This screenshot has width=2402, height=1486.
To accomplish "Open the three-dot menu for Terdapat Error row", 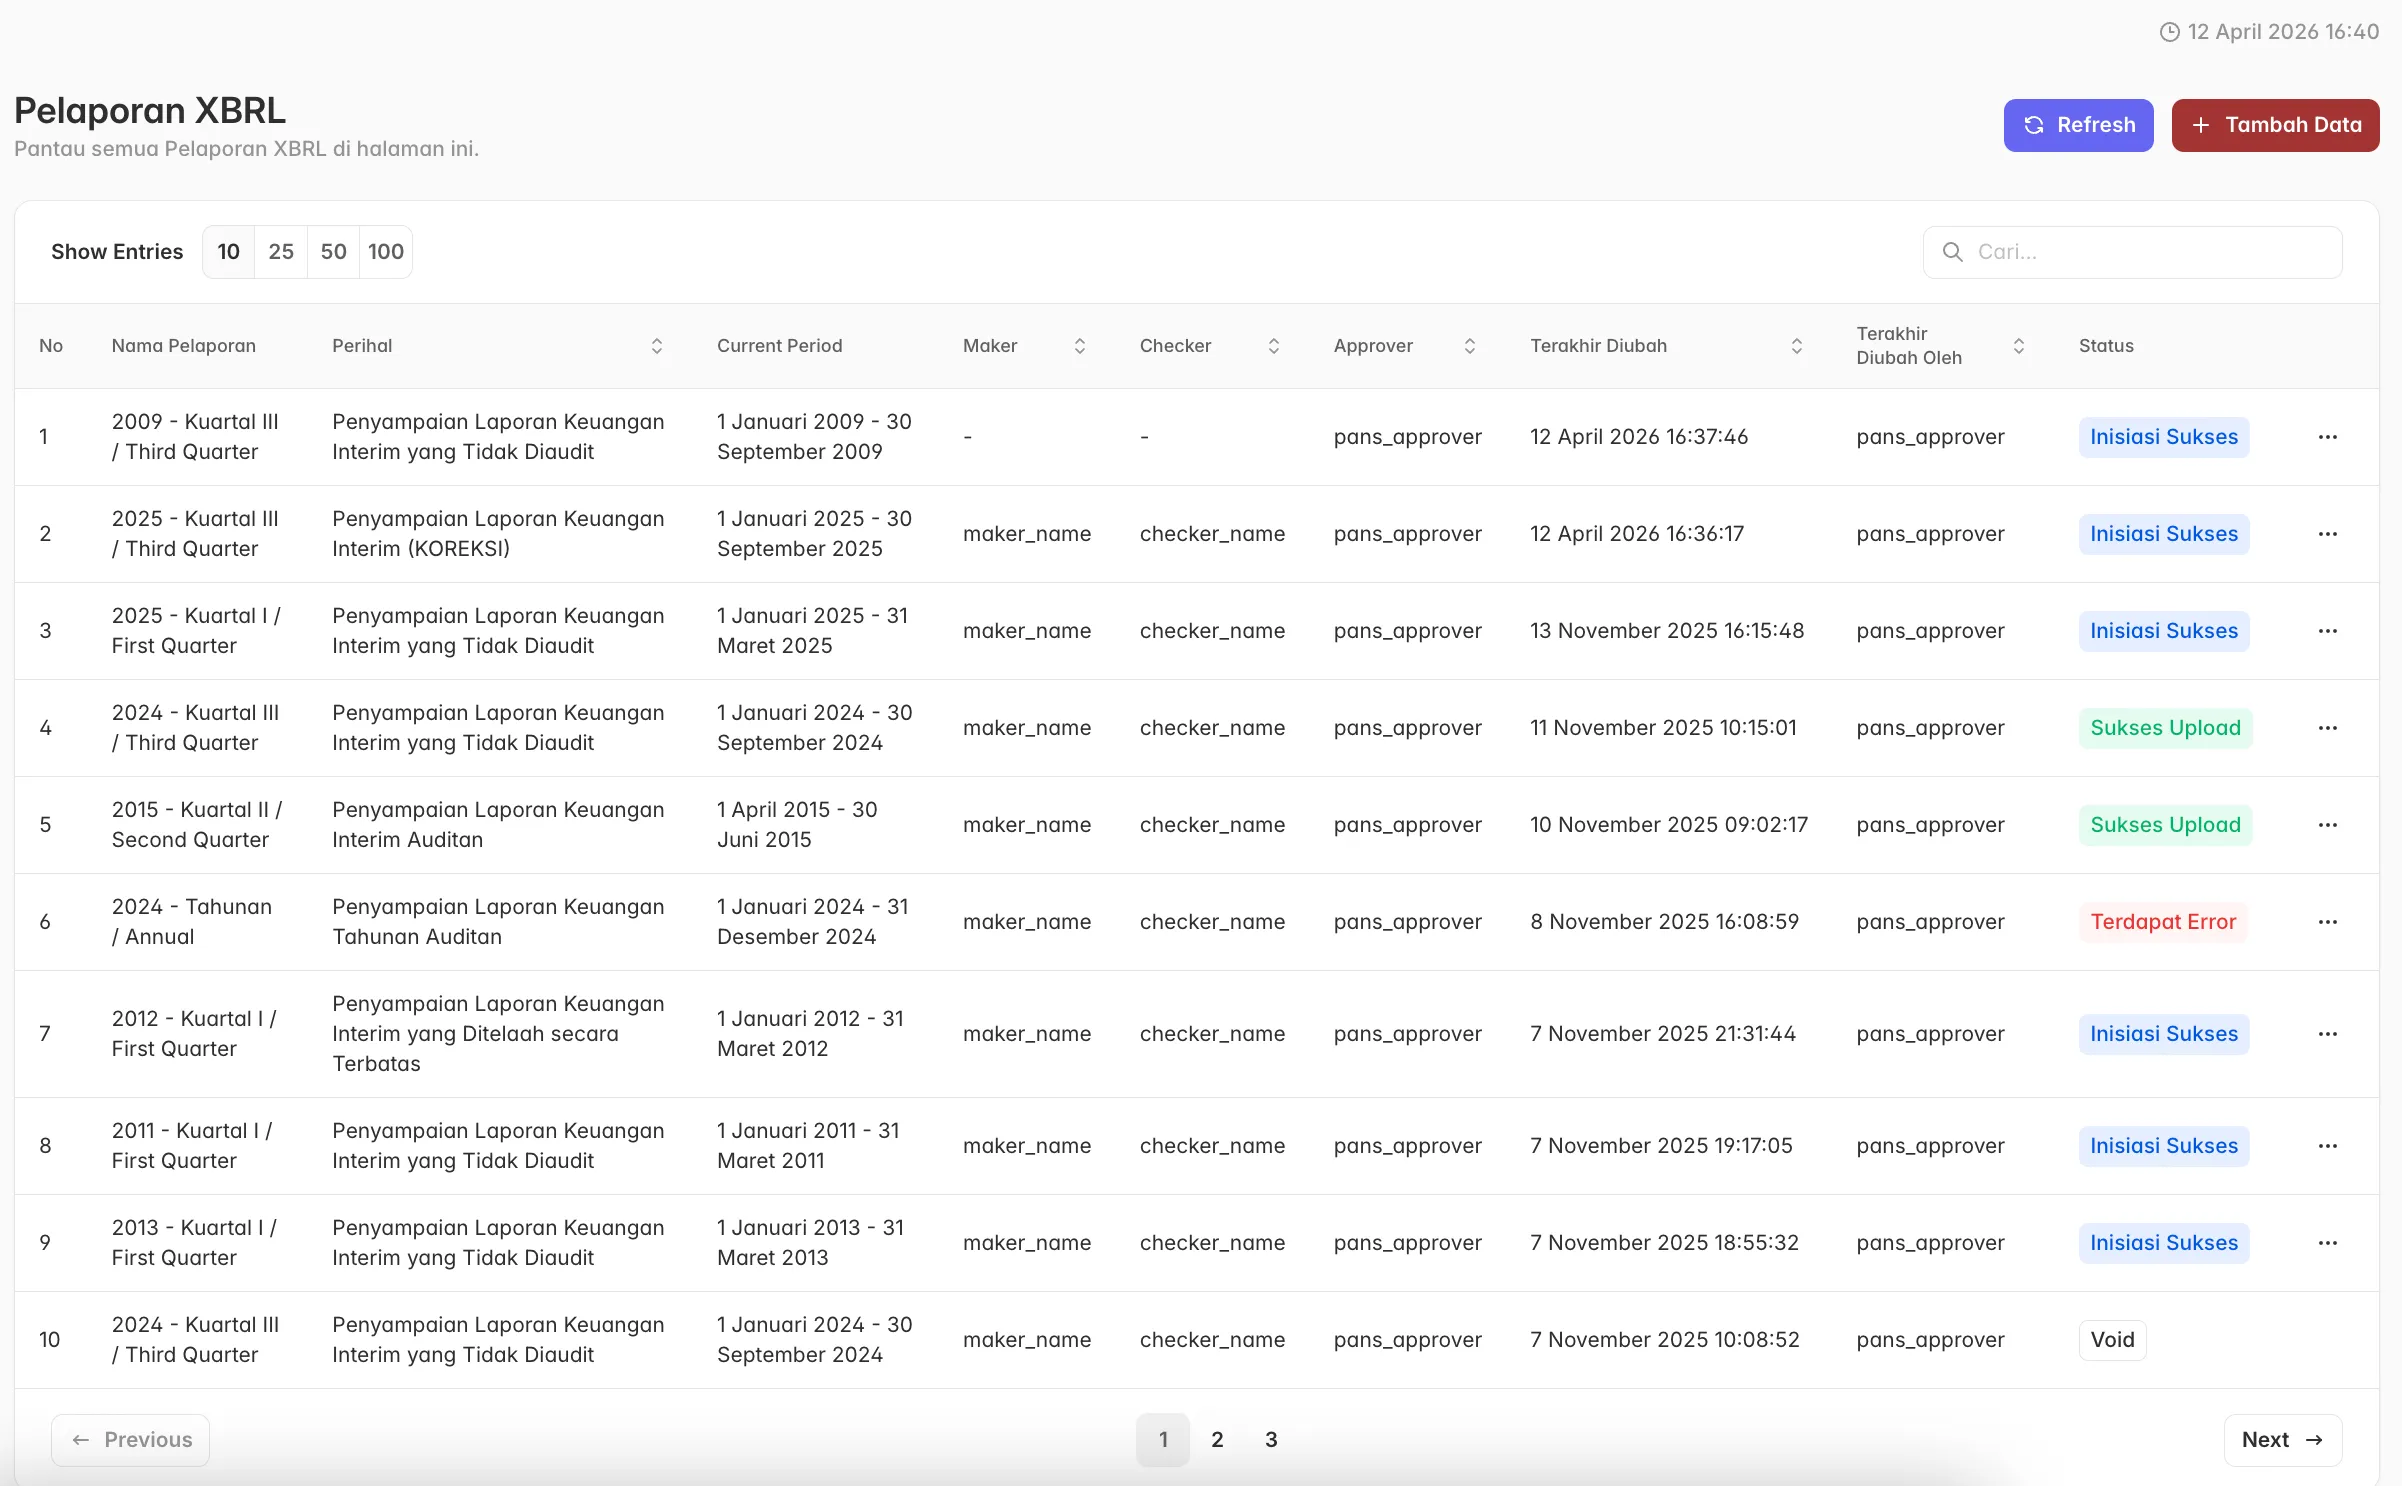I will [2327, 922].
